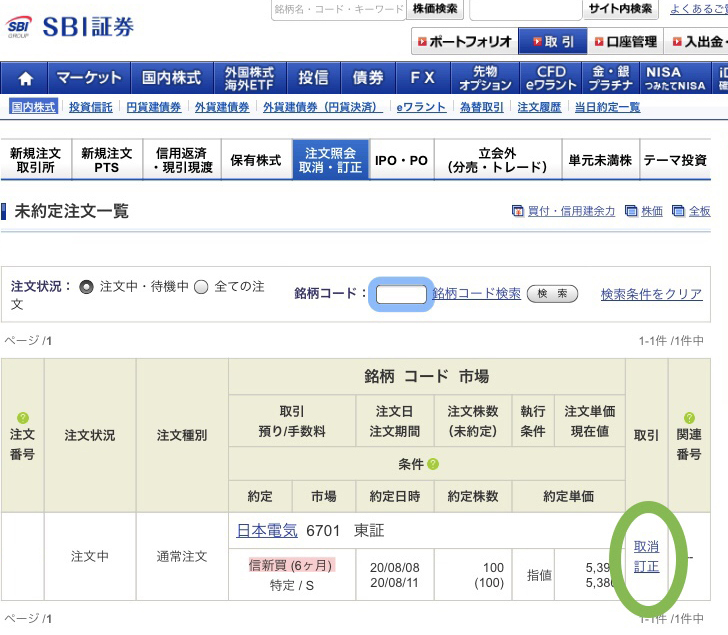Image resolution: width=728 pixels, height=635 pixels.
Task: Click the 買付・信用建余力 window icon
Action: [x=517, y=211]
